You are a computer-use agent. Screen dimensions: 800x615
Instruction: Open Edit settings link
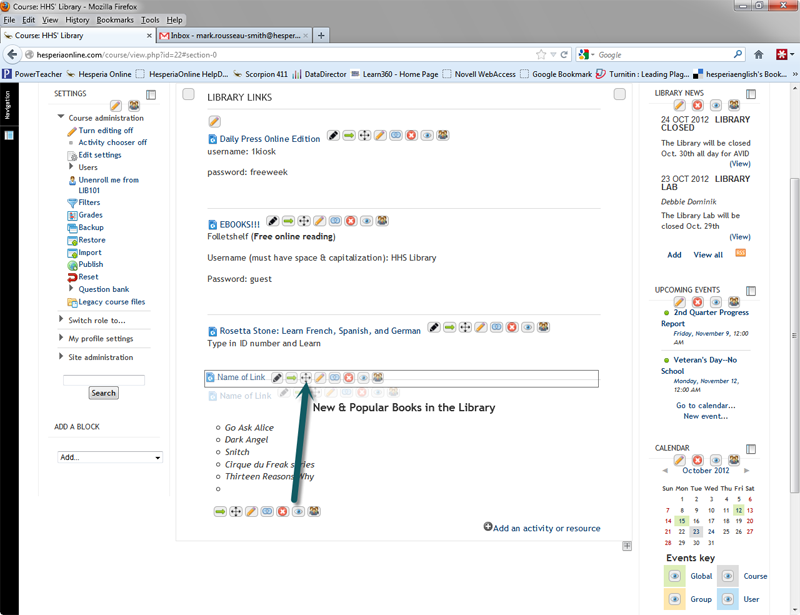tap(100, 155)
